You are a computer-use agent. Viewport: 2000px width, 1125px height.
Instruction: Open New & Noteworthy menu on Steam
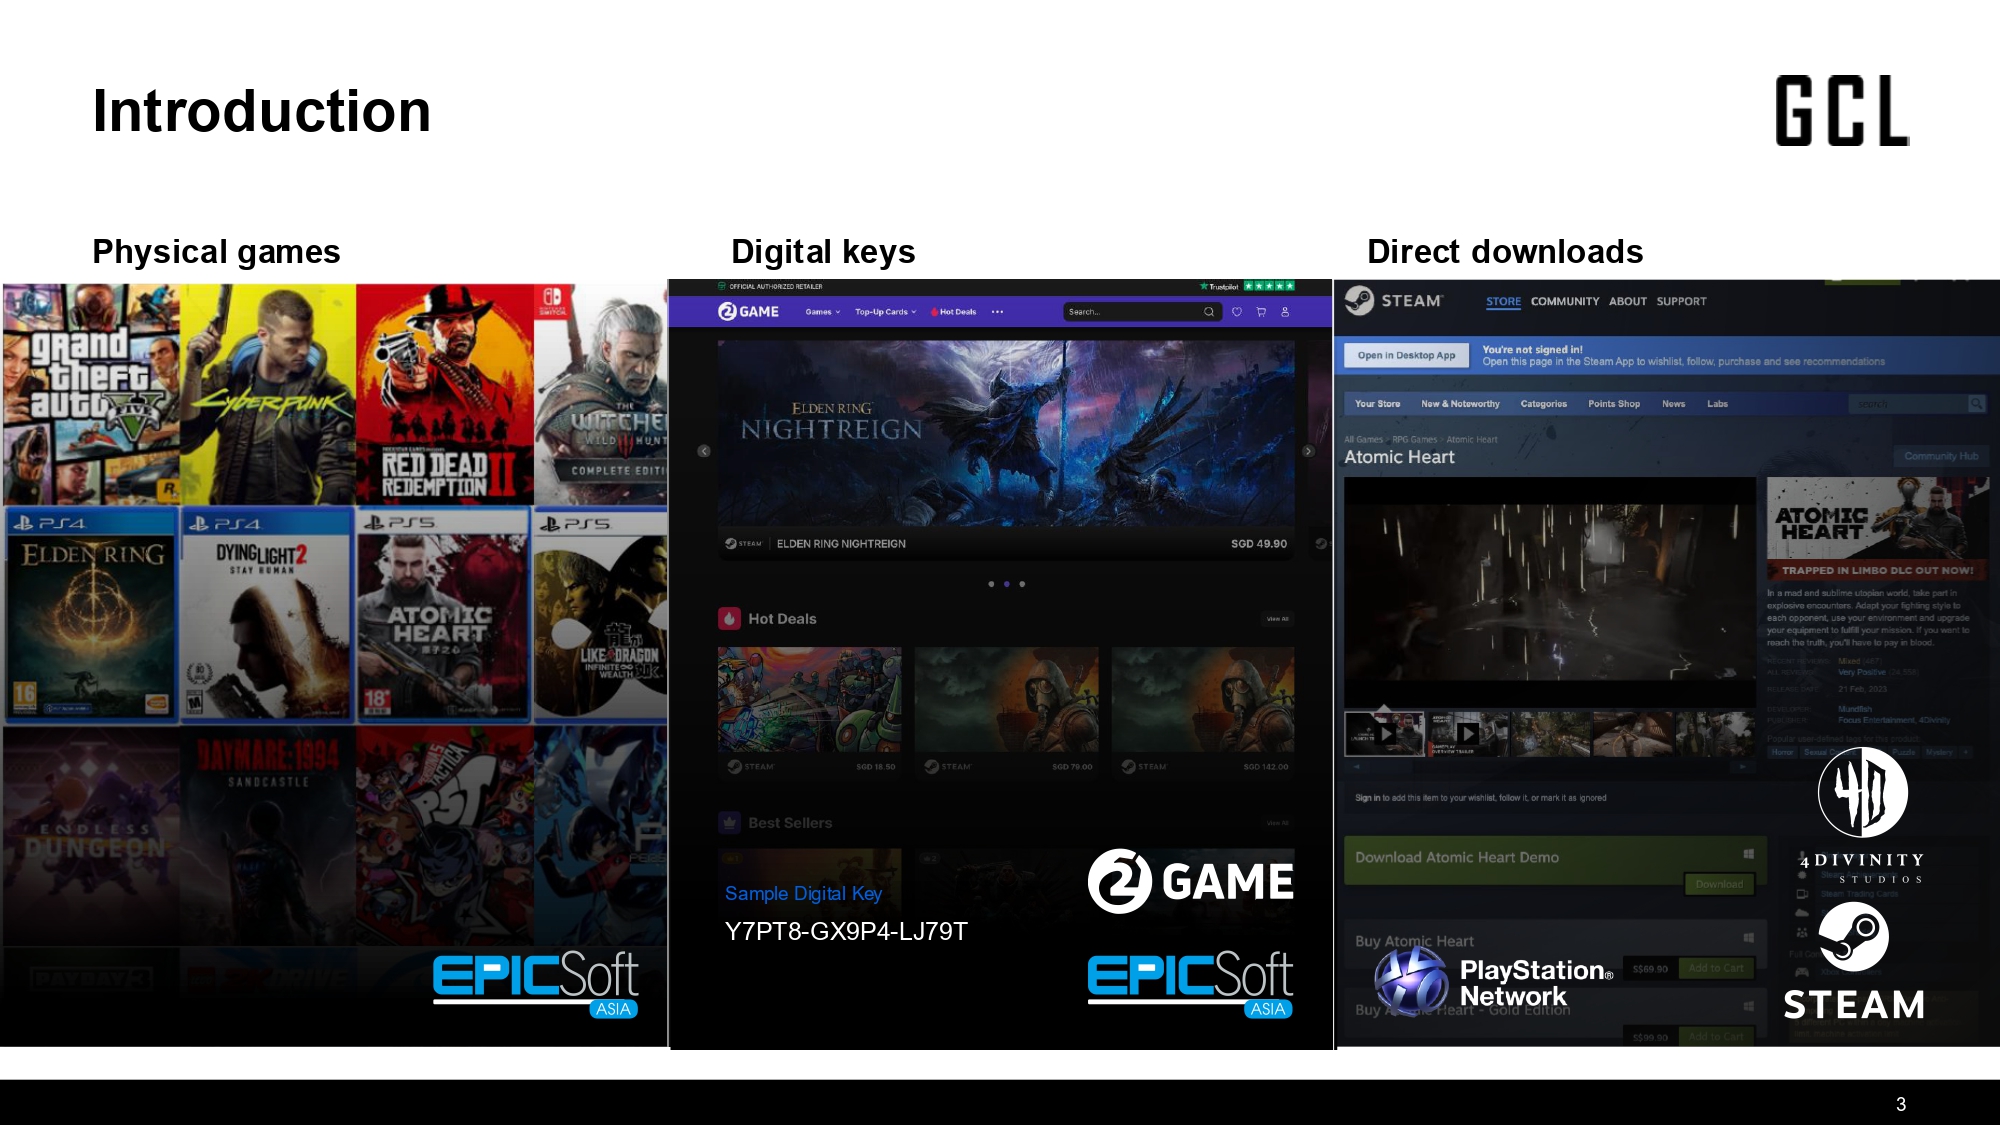click(1460, 404)
